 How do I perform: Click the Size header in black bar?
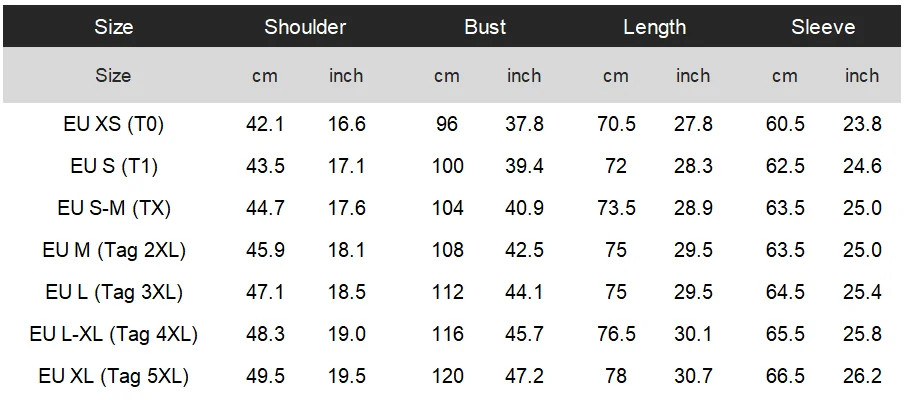coord(114,27)
